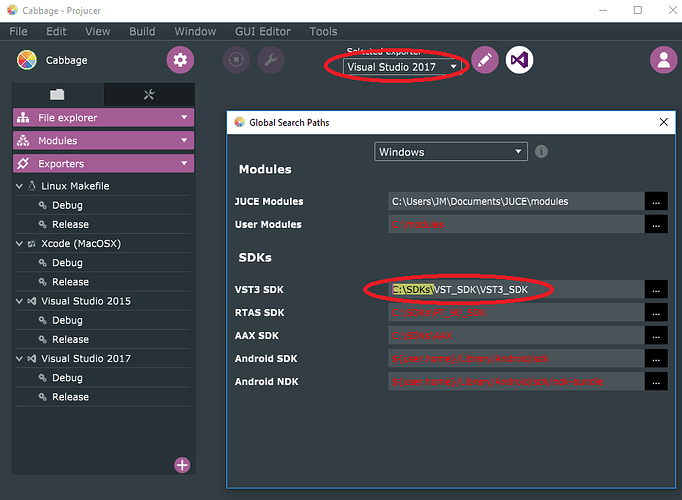Screen dimensions: 682x500
Task: Open the Windows OS dropdown
Action: point(451,152)
